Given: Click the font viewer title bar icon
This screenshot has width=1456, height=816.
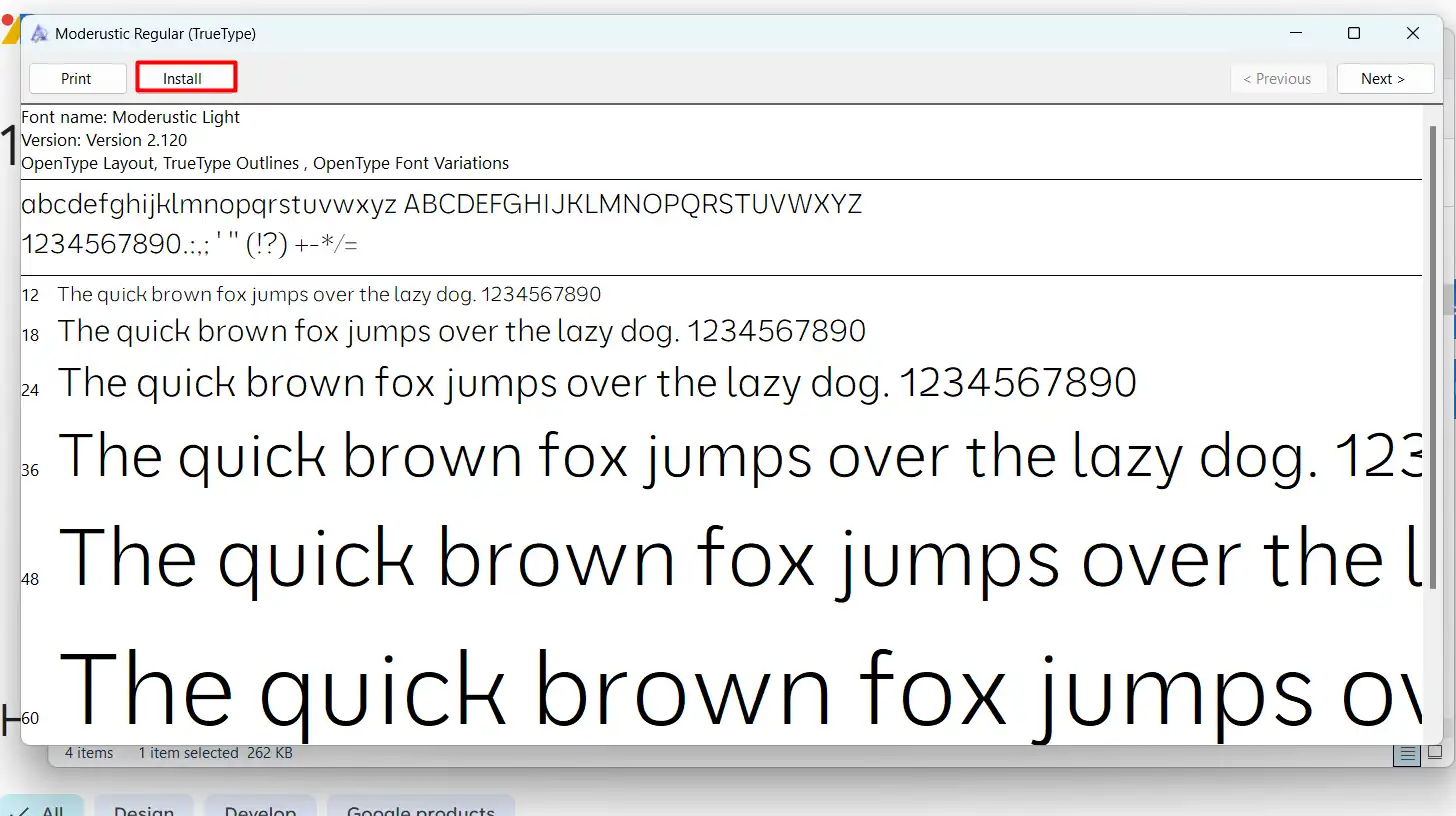Looking at the screenshot, I should click(39, 33).
